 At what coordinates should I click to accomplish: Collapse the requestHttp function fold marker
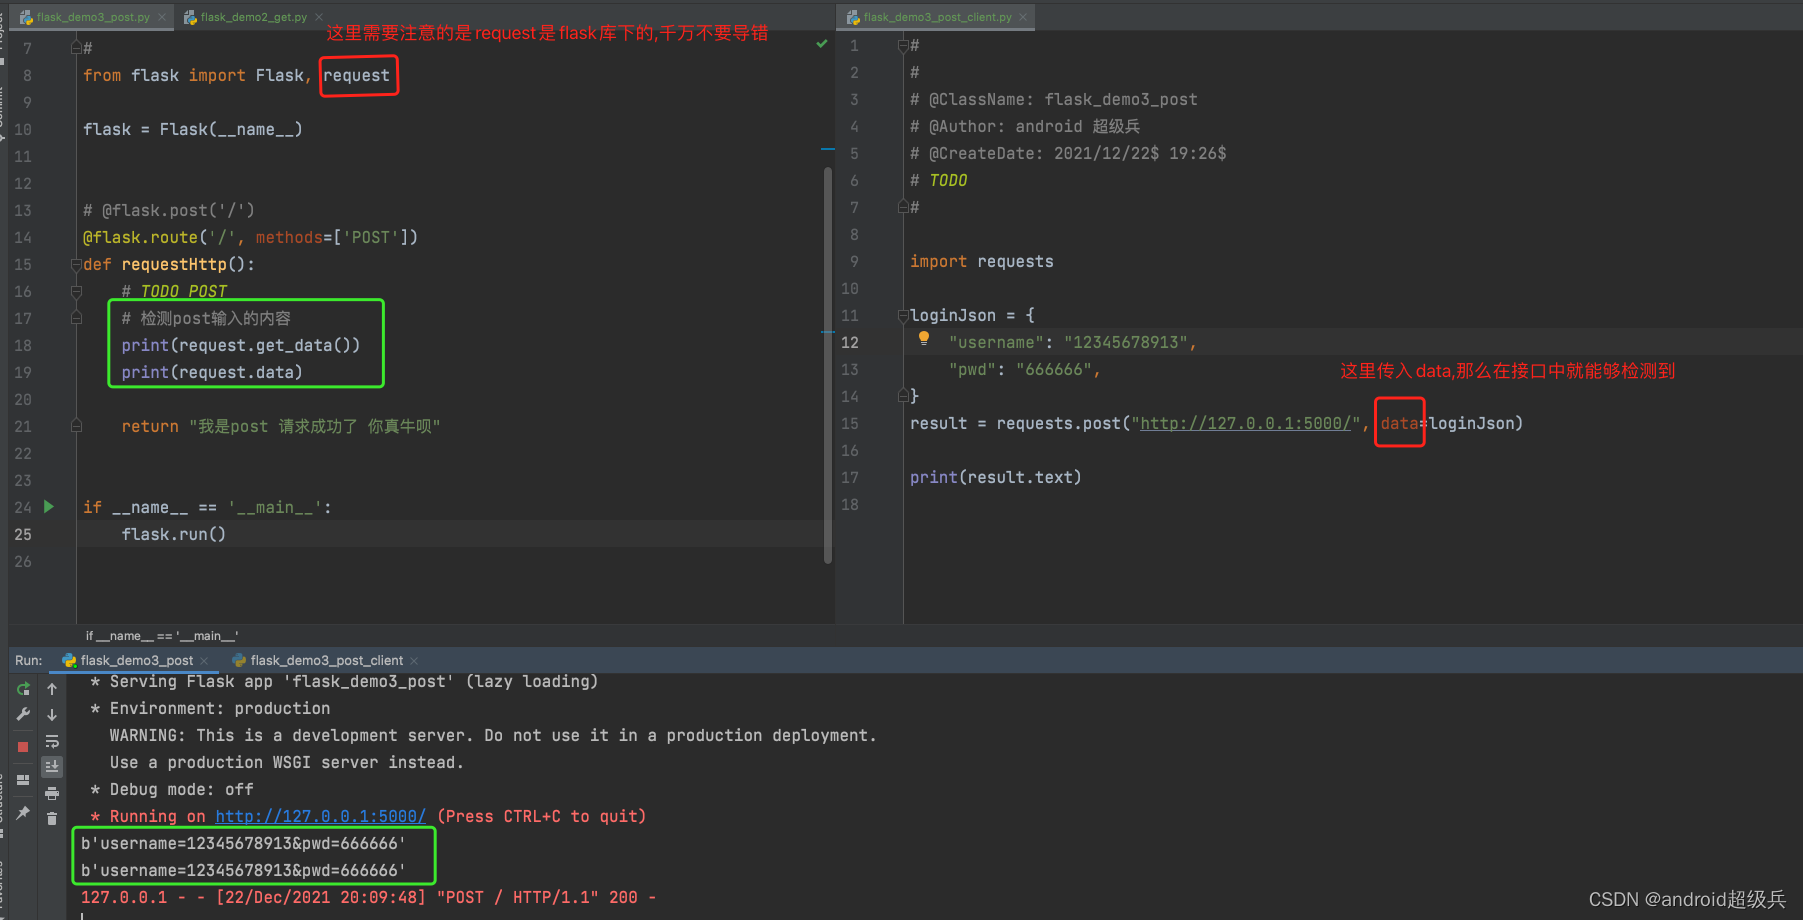click(x=76, y=264)
